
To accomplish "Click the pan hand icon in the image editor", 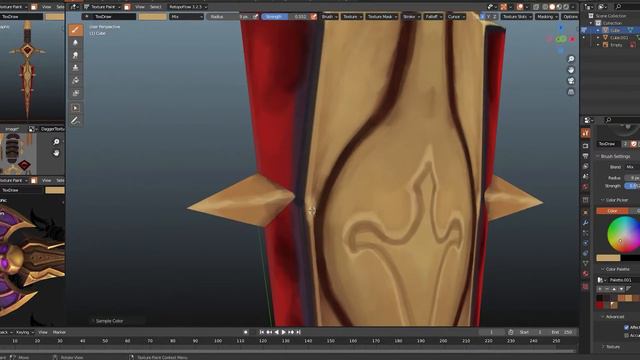I will (x=56, y=153).
